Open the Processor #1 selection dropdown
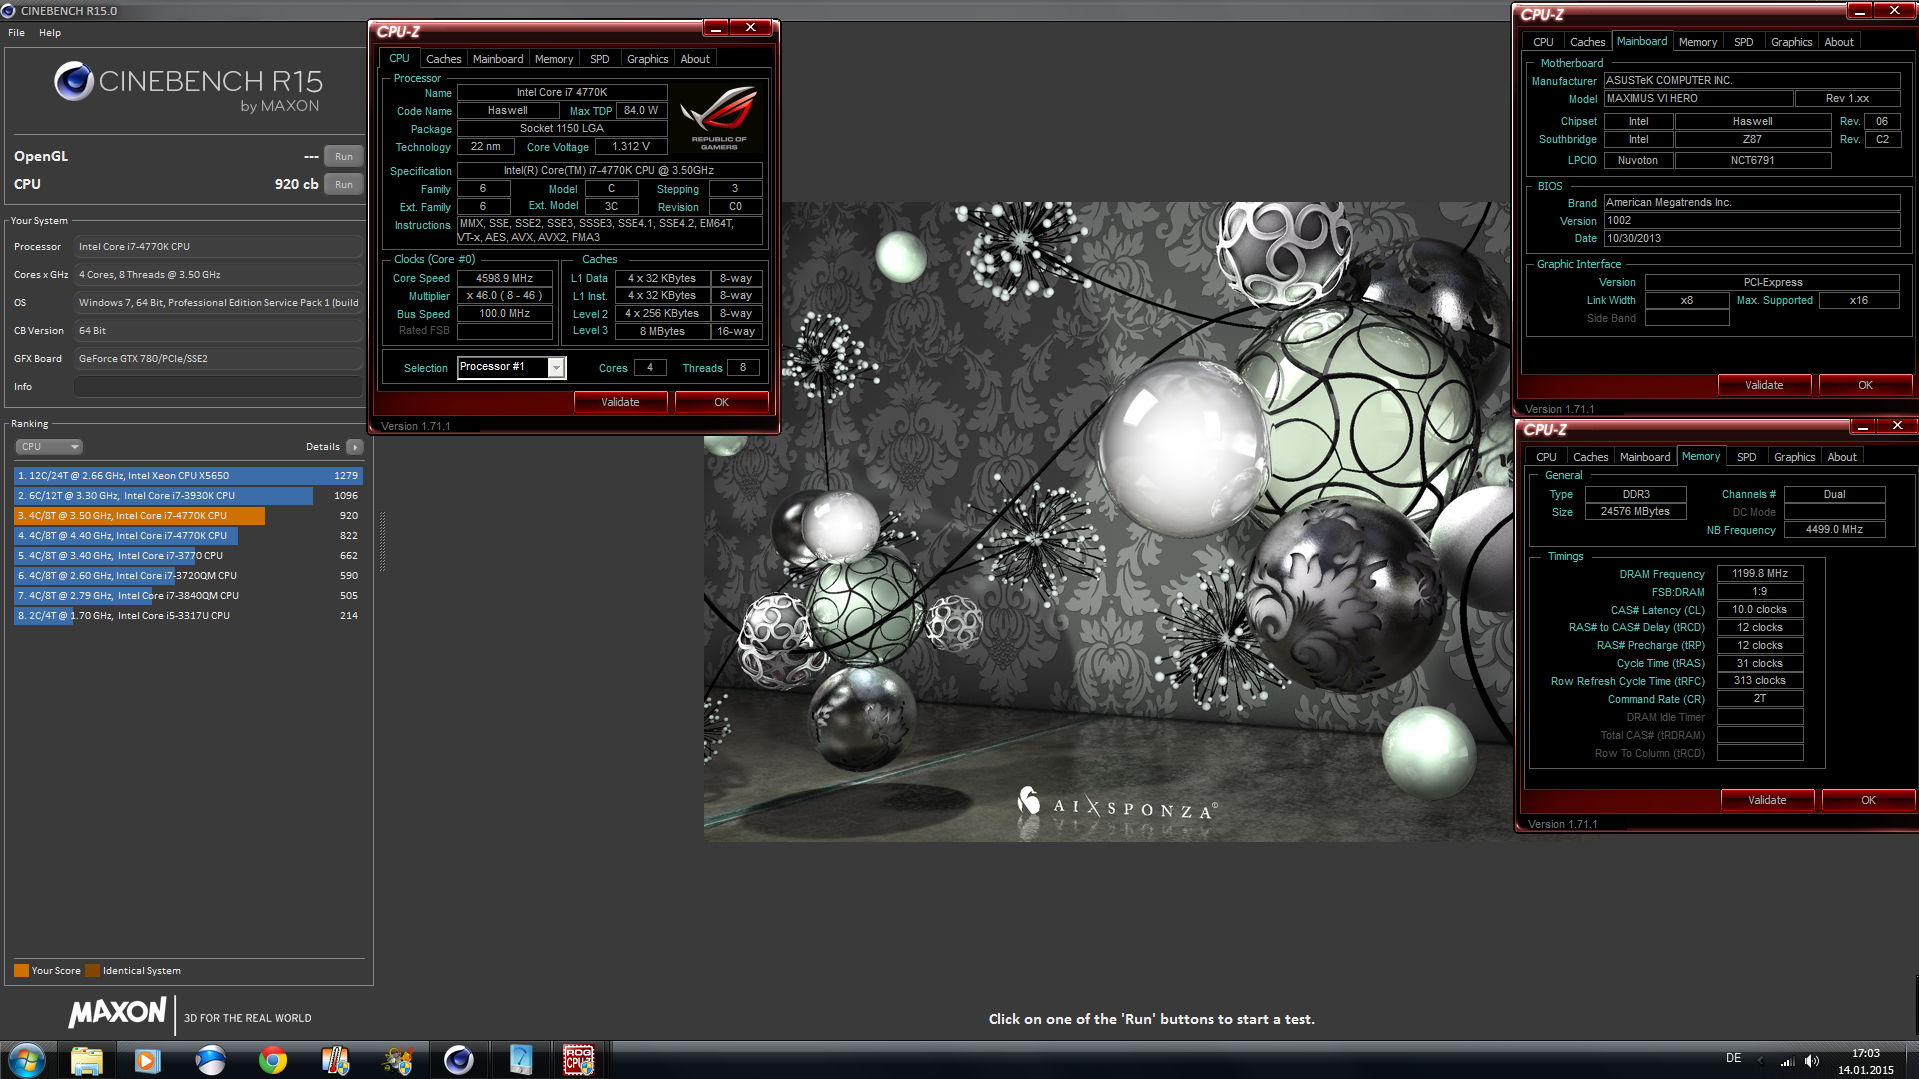Image resolution: width=1919 pixels, height=1079 pixels. 512,367
